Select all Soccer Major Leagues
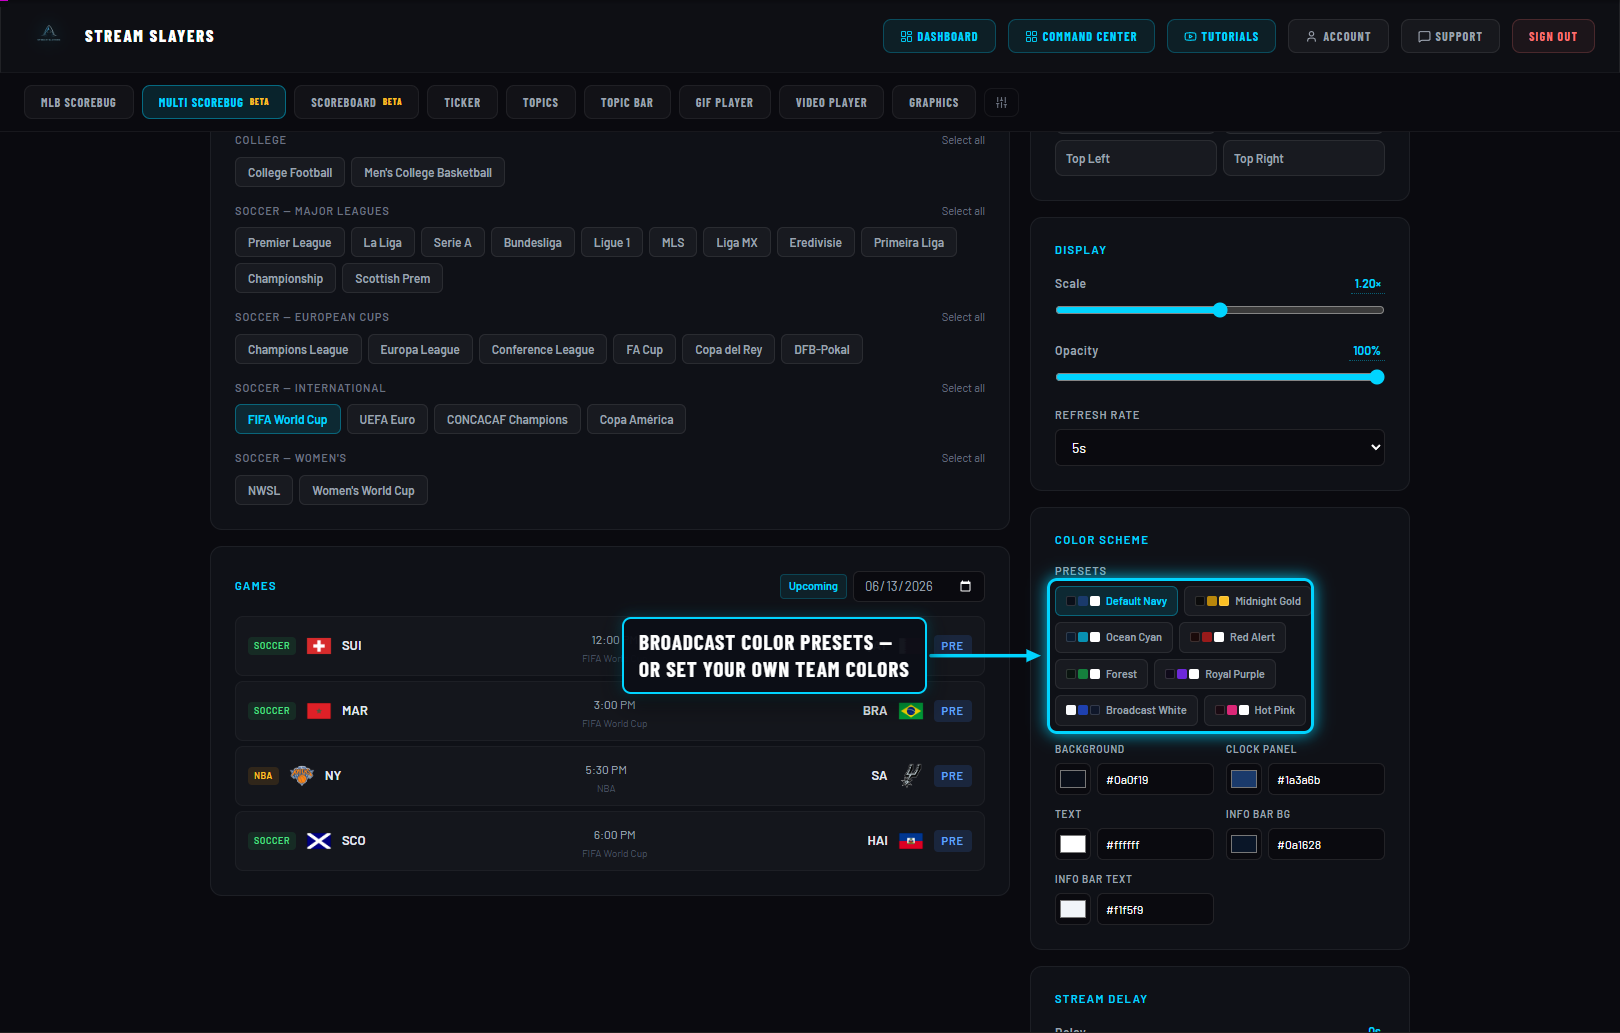This screenshot has width=1620, height=1033. coord(963,211)
